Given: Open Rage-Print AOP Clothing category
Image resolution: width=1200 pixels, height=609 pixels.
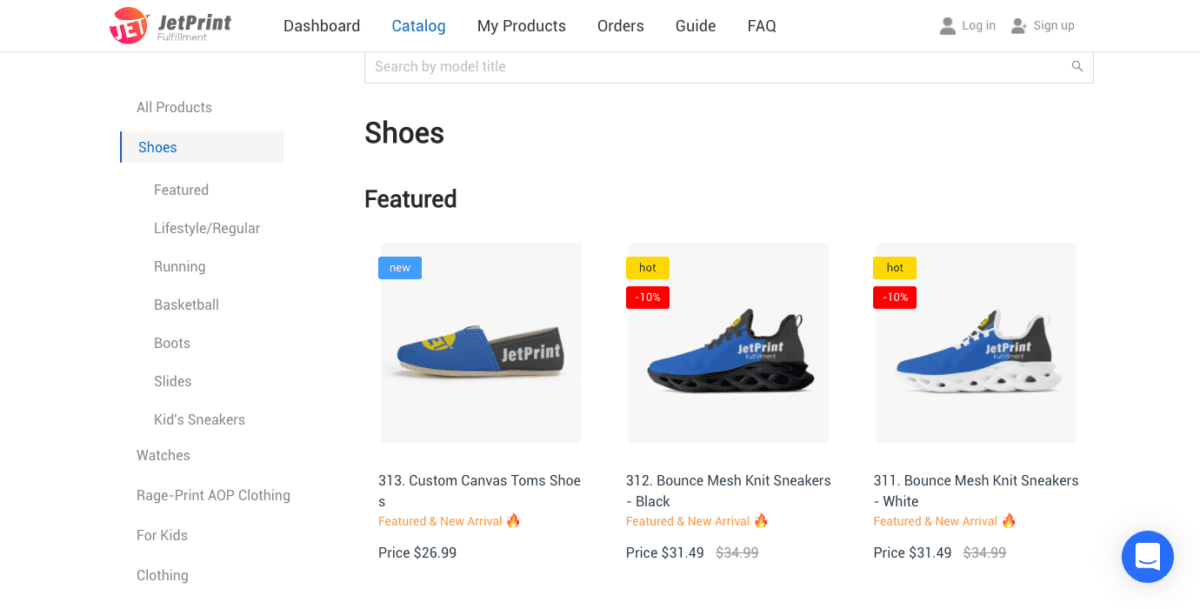Looking at the screenshot, I should click(x=213, y=495).
